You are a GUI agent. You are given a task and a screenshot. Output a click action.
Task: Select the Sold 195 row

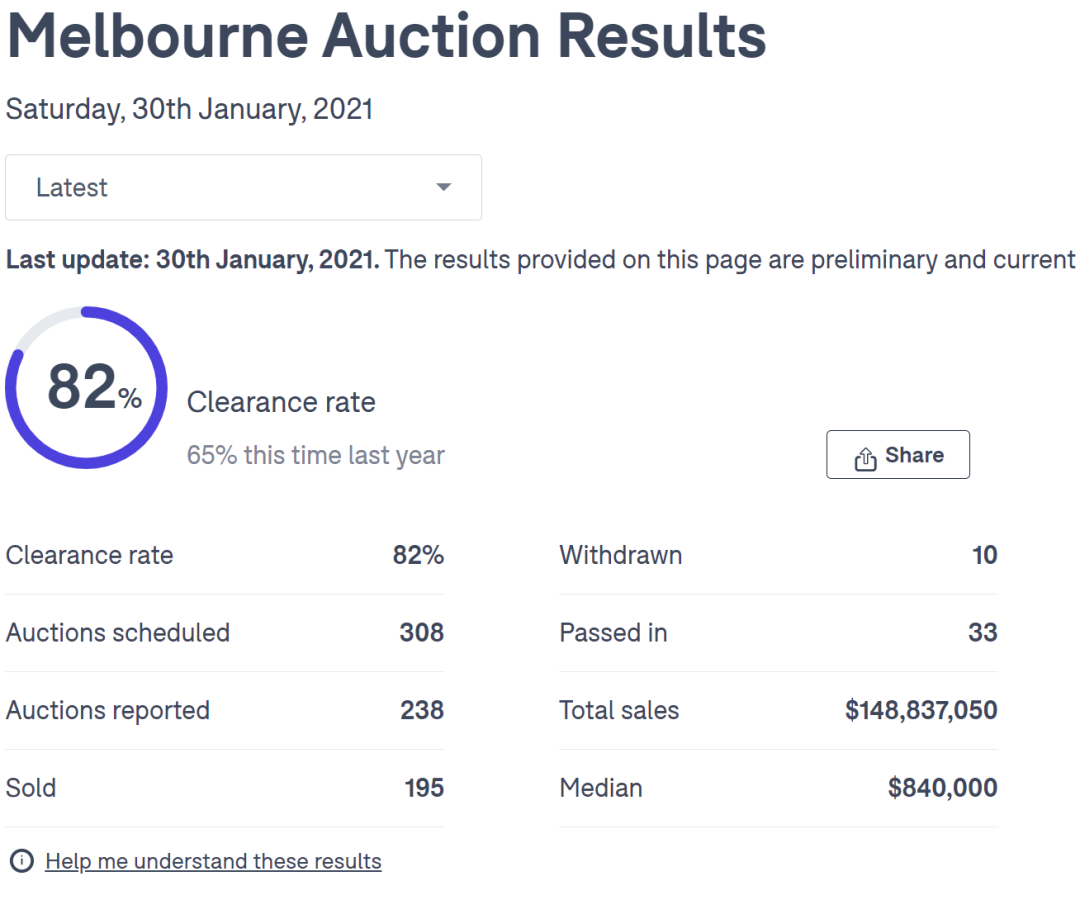225,788
